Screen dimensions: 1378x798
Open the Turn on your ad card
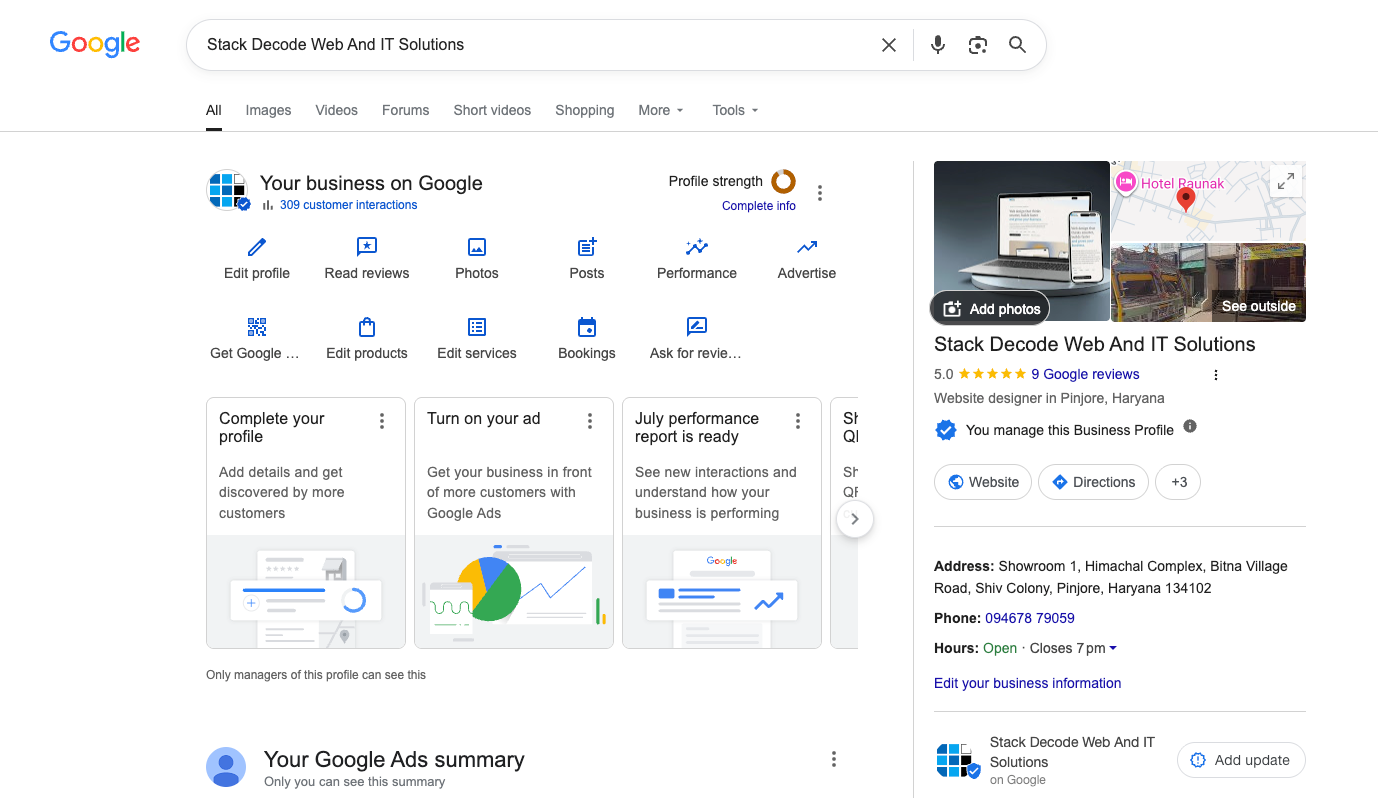click(514, 523)
